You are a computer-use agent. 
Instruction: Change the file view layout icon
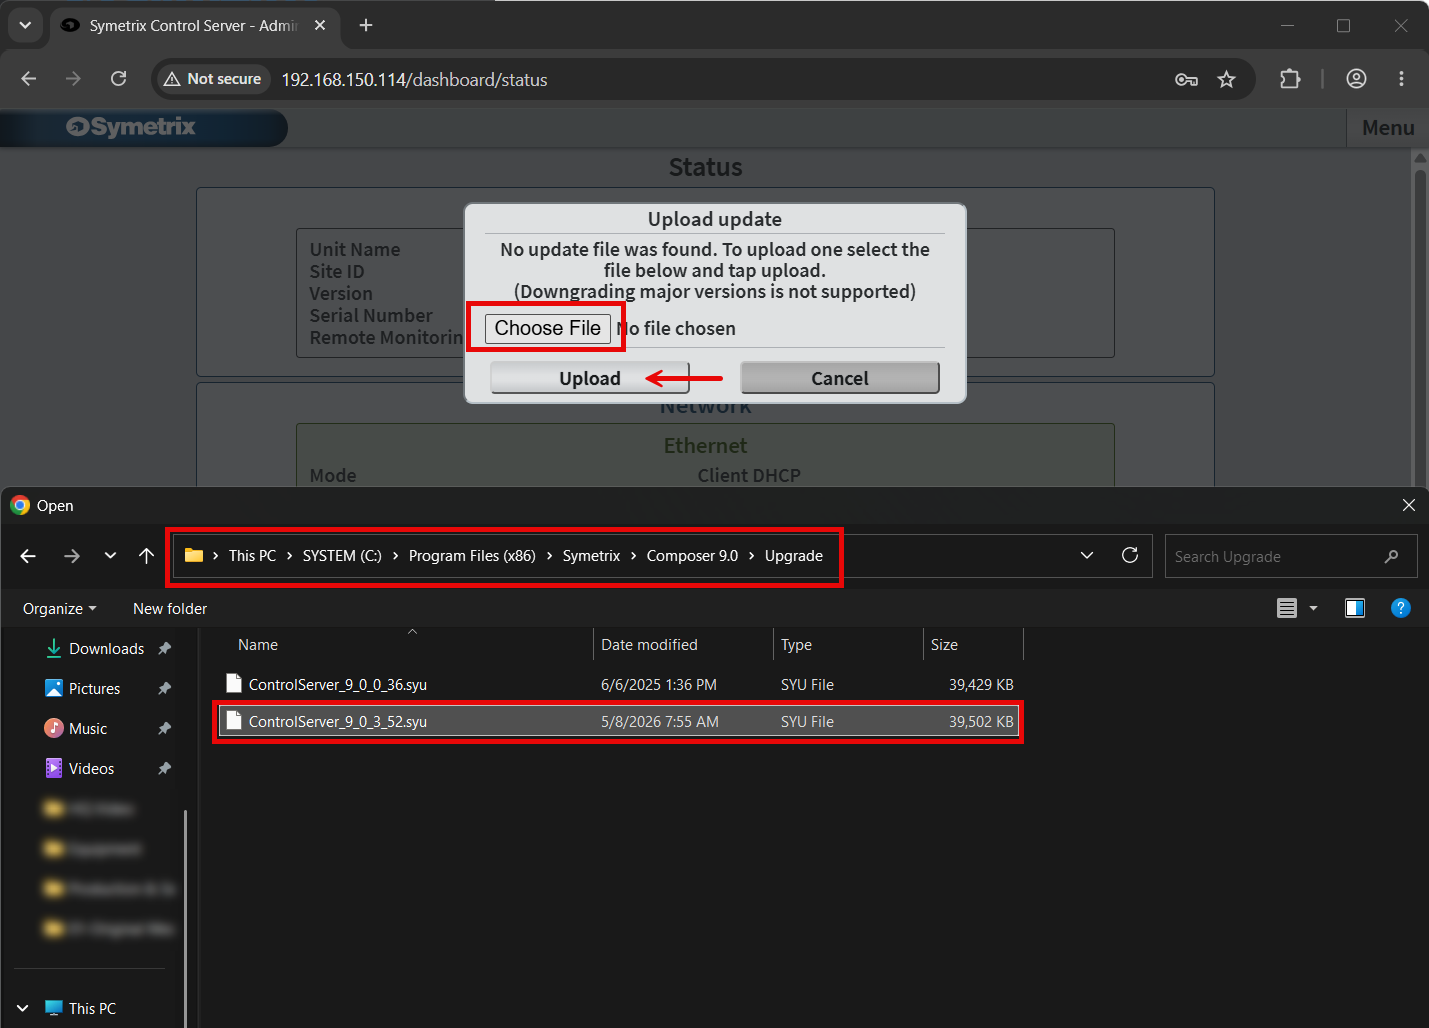(1287, 608)
